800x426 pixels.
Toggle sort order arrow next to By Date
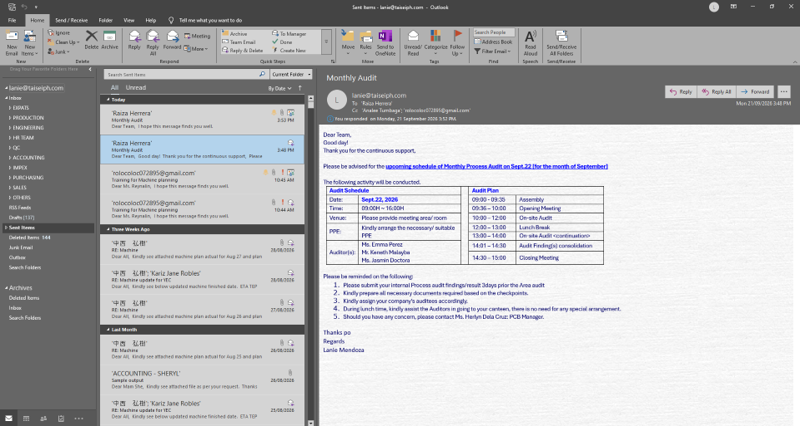[300, 88]
